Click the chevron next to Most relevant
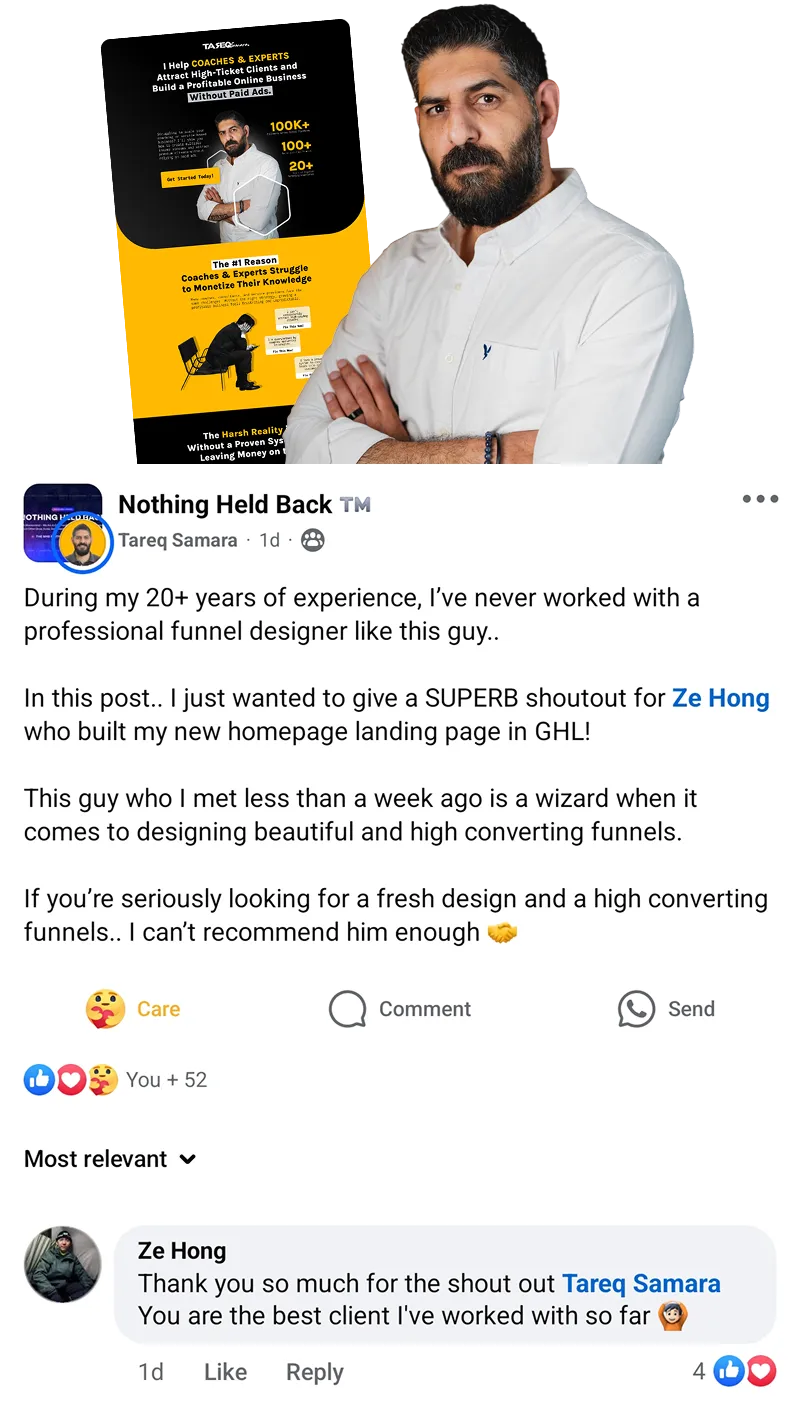Viewport: 800px width, 1408px height. [187, 1160]
